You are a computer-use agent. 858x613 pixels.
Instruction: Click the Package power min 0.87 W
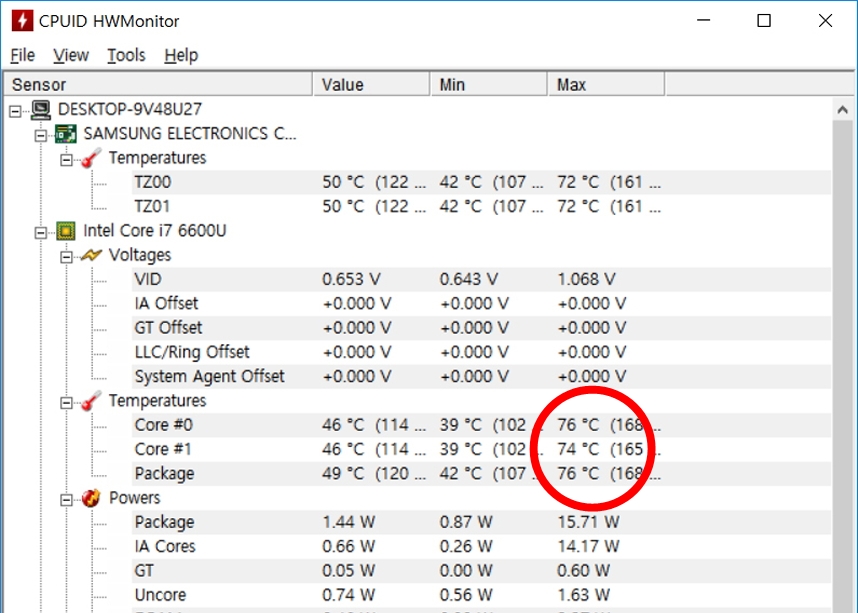pyautogui.click(x=466, y=522)
